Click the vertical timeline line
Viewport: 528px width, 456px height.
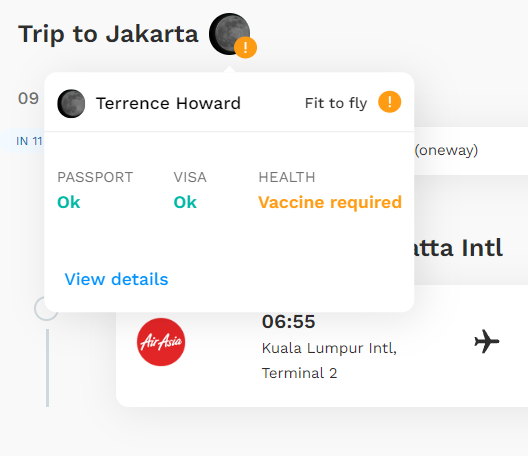(x=47, y=368)
